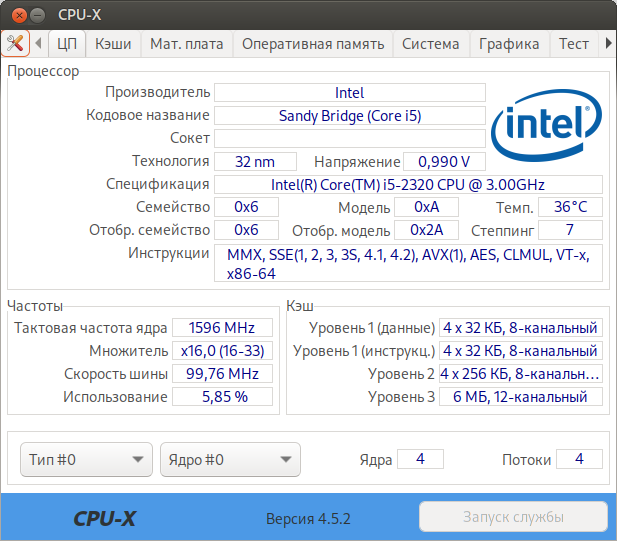Click the empty Сокет field
The image size is (617, 541).
[x=350, y=138]
